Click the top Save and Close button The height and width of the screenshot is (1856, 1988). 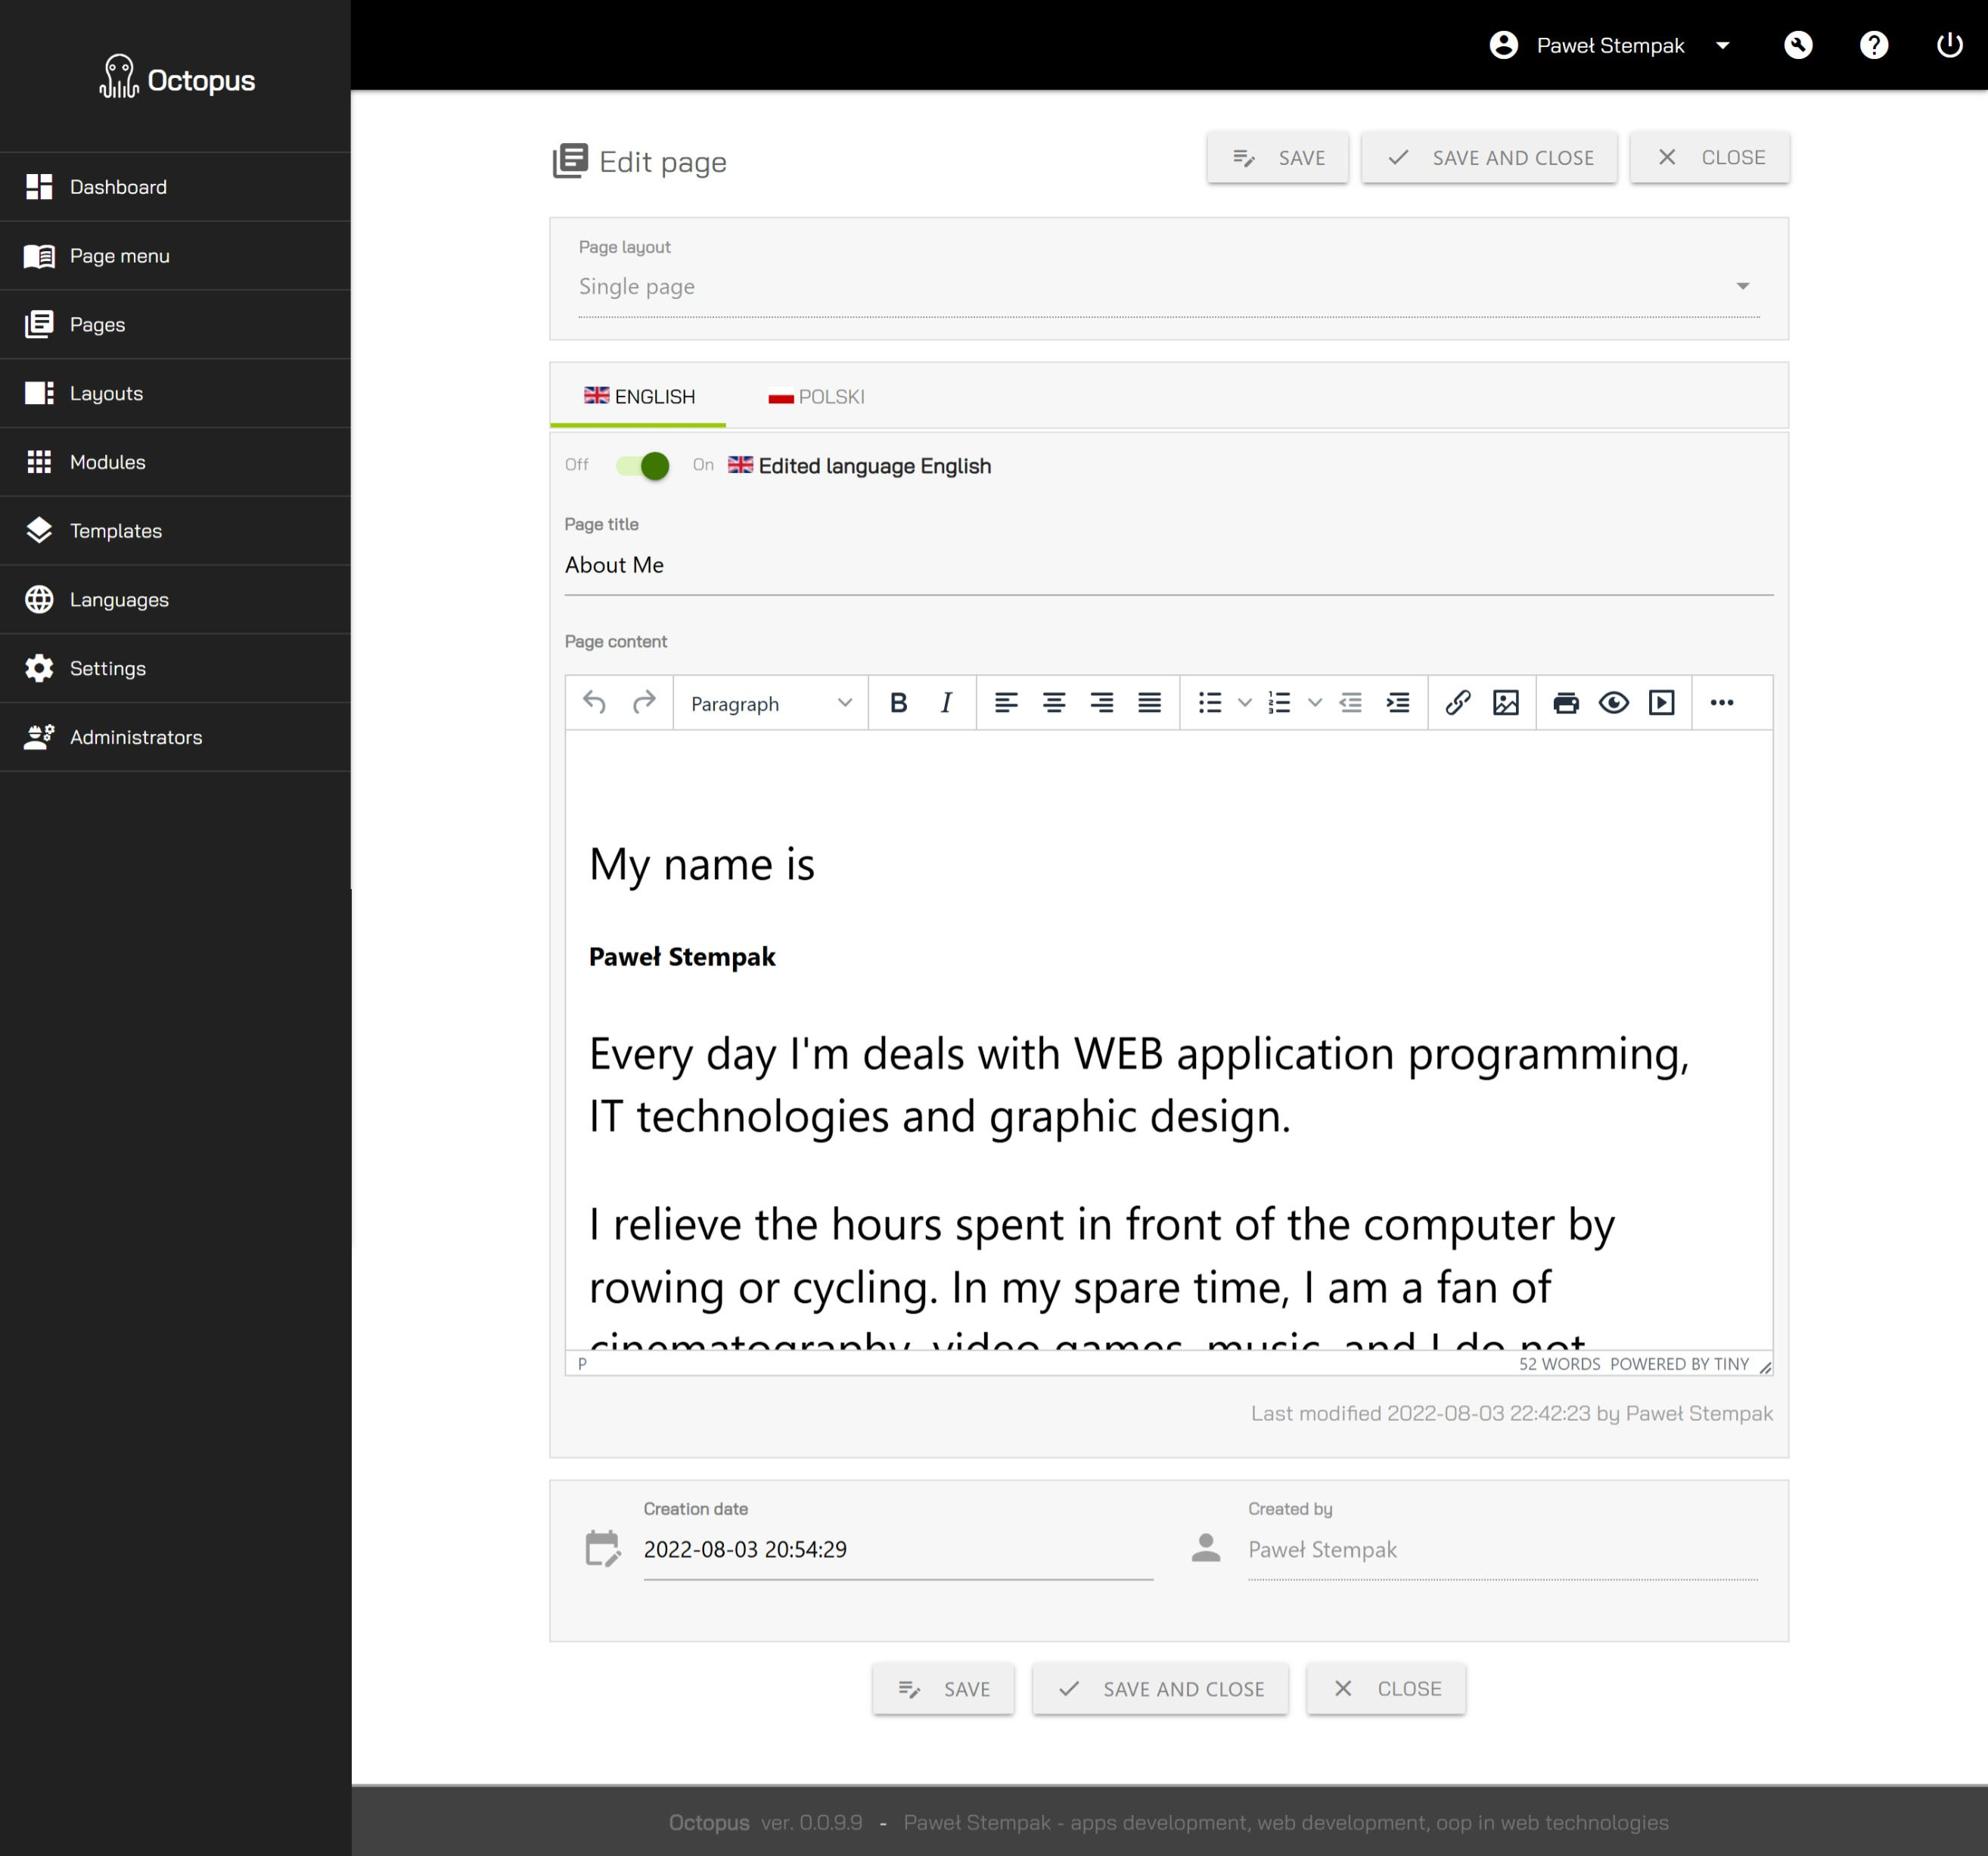pos(1489,158)
